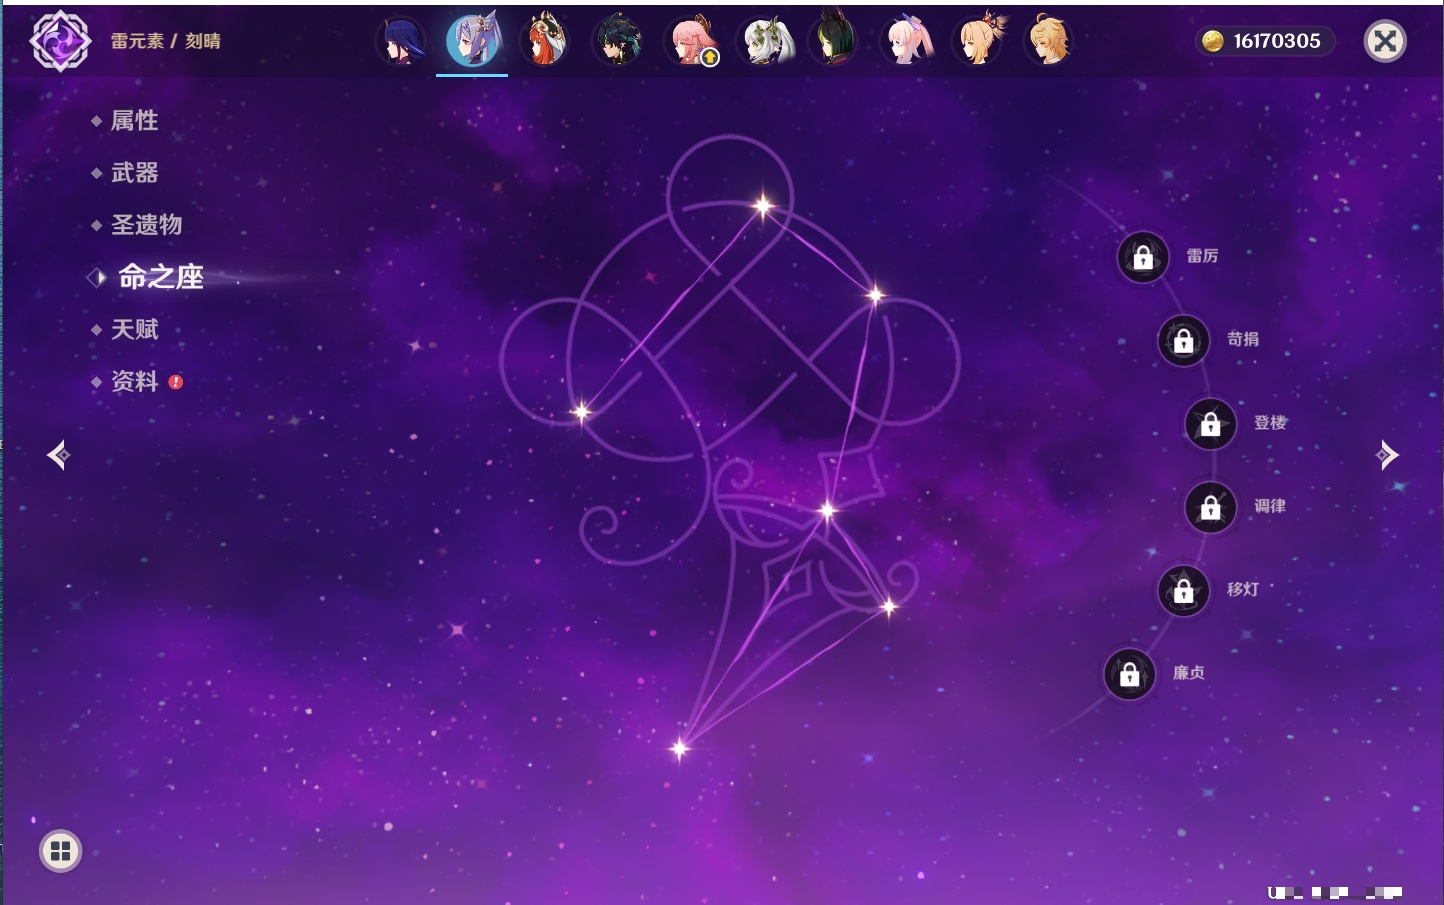Switch to next character with right arrow
This screenshot has width=1444, height=905.
[1387, 455]
